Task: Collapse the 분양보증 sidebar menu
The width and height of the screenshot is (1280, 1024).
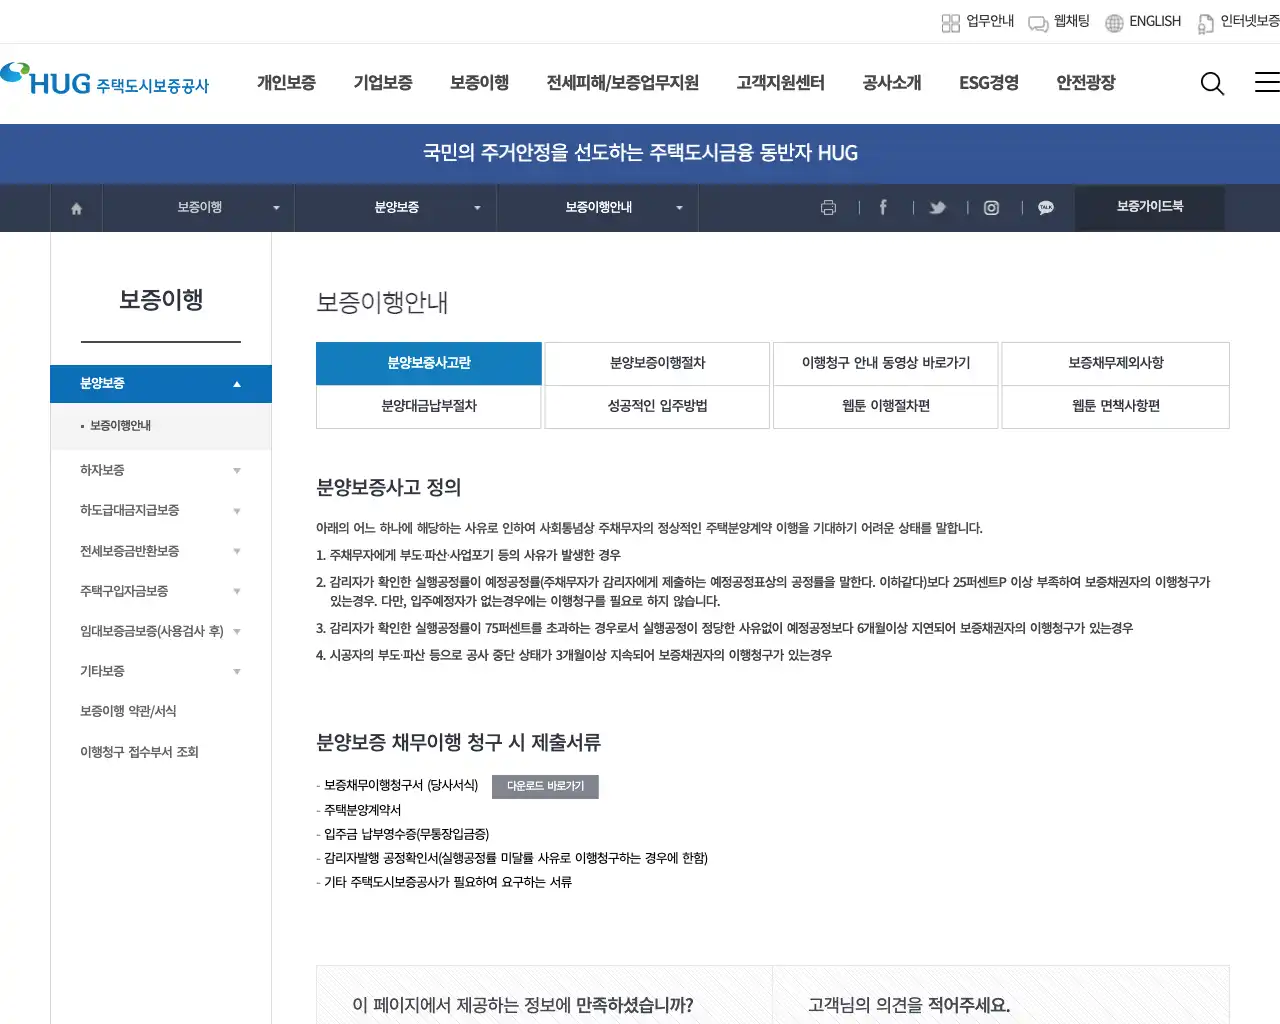Action: [x=160, y=383]
